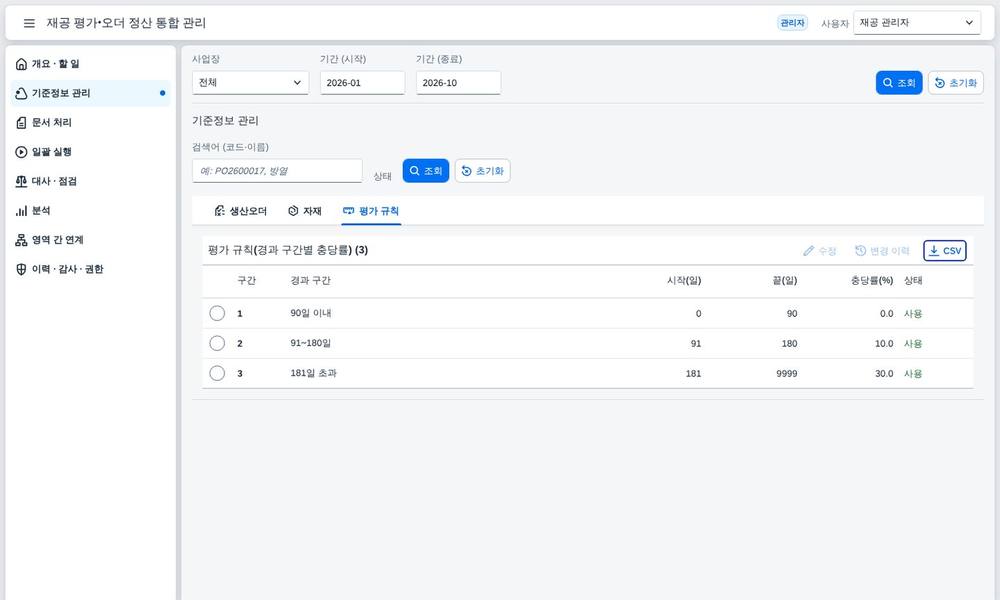Click the 변경 이력 button
Image resolution: width=1000 pixels, height=600 pixels.
pyautogui.click(x=882, y=251)
